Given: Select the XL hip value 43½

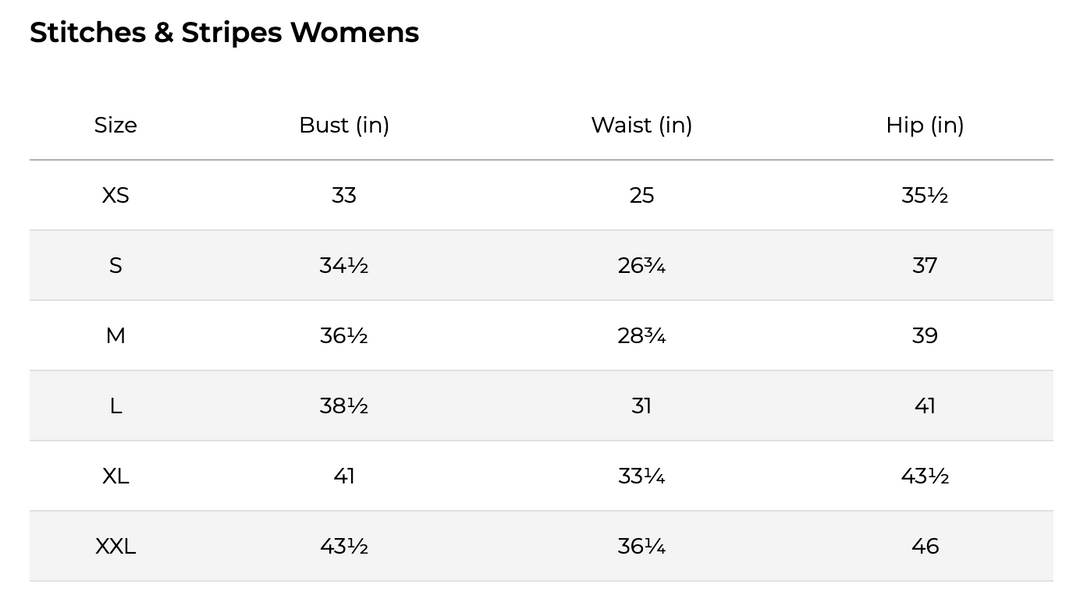Looking at the screenshot, I should tap(924, 476).
